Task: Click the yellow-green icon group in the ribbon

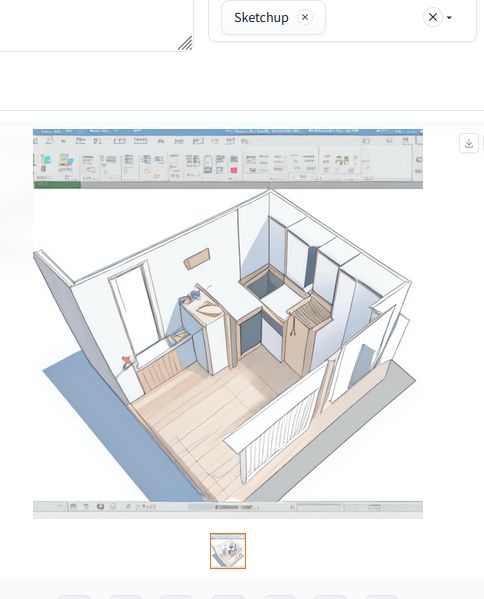Action: point(342,160)
